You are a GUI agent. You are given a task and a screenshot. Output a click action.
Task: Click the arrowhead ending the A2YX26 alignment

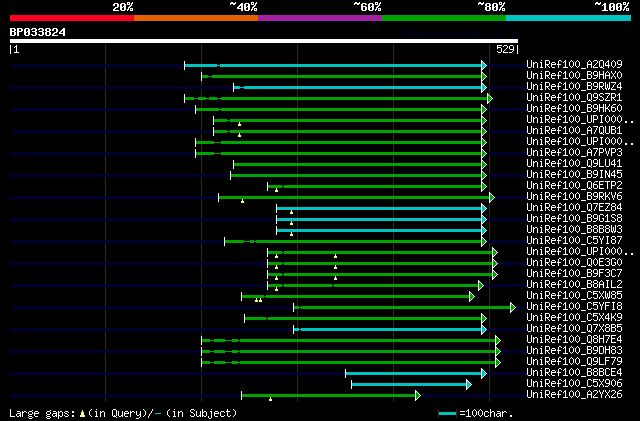418,396
